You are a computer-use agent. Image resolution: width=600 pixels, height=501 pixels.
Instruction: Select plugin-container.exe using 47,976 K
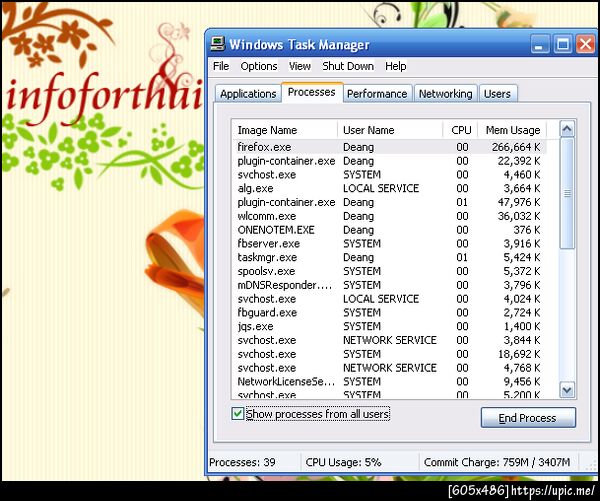tap(390, 202)
